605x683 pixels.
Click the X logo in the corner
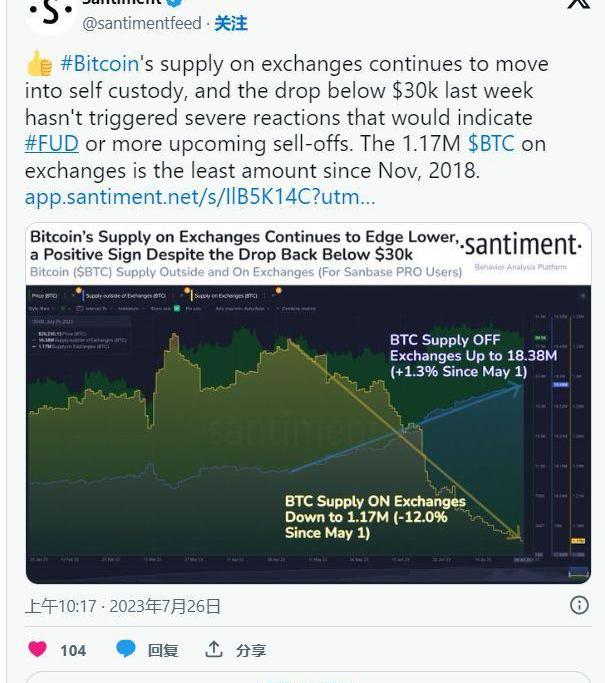pyautogui.click(x=579, y=3)
